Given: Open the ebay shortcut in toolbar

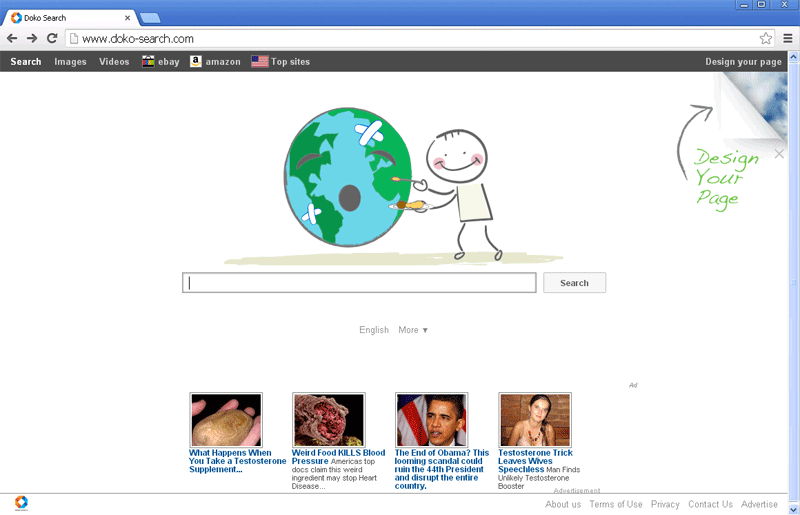Looking at the screenshot, I should tap(160, 62).
